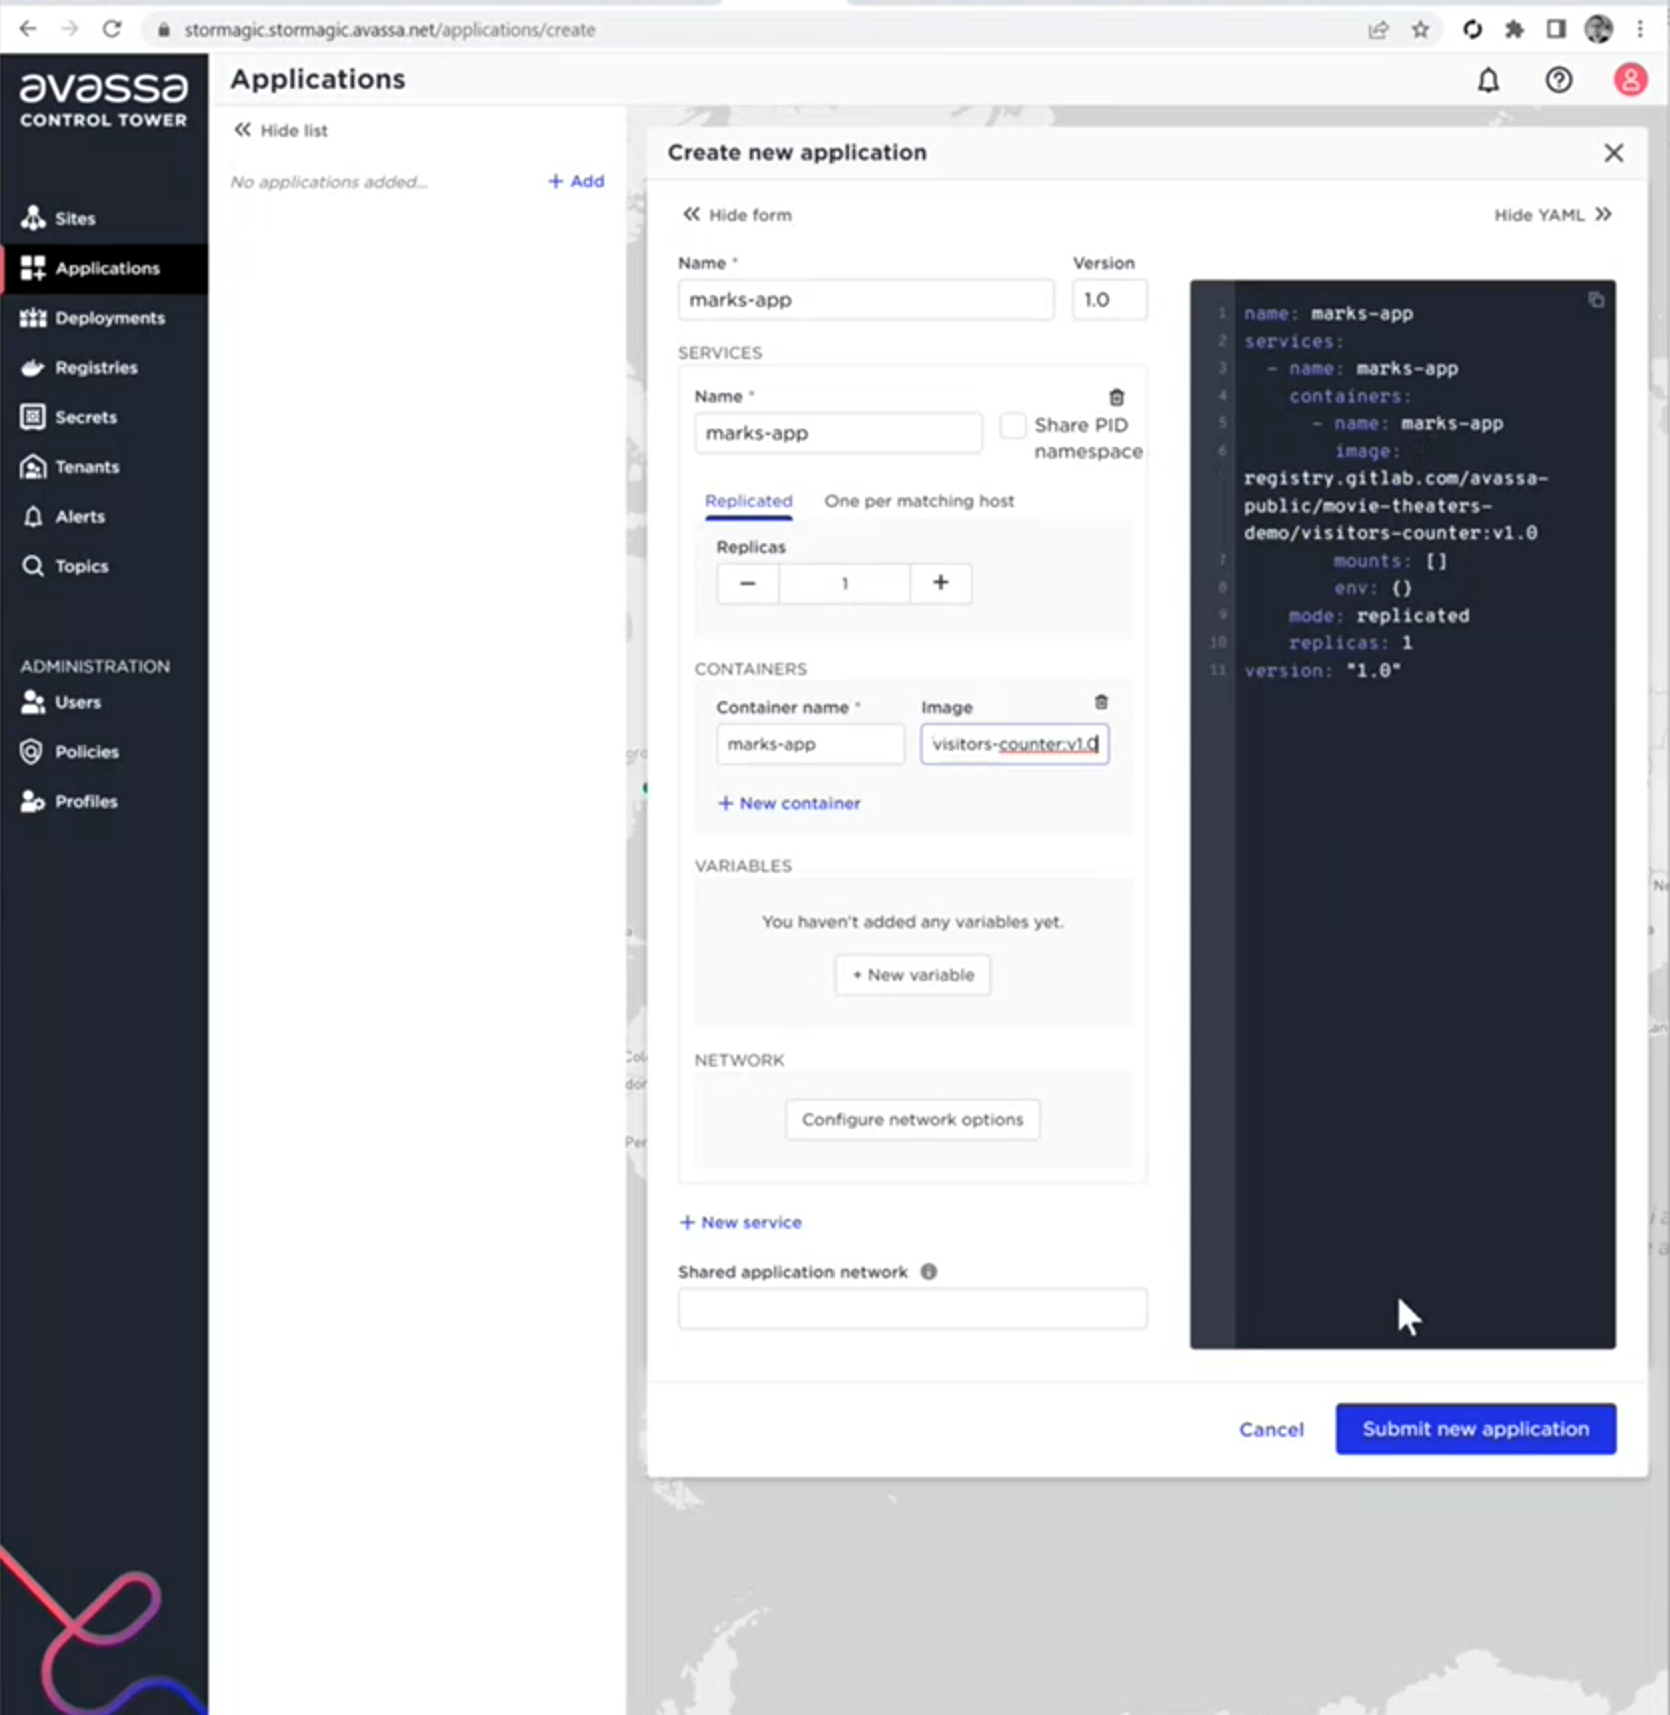Copy YAML with the copy icon
This screenshot has width=1670, height=1715.
pyautogui.click(x=1596, y=300)
